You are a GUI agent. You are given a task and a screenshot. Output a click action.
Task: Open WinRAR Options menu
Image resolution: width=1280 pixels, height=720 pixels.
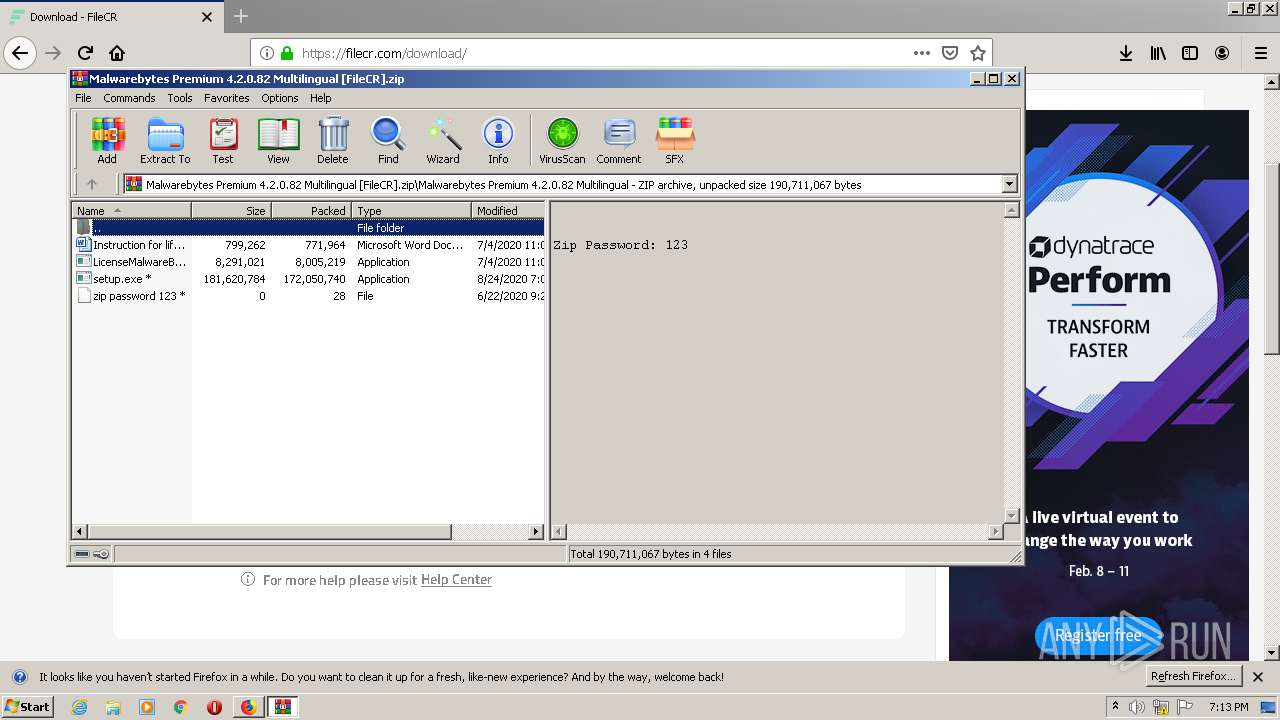pos(280,98)
